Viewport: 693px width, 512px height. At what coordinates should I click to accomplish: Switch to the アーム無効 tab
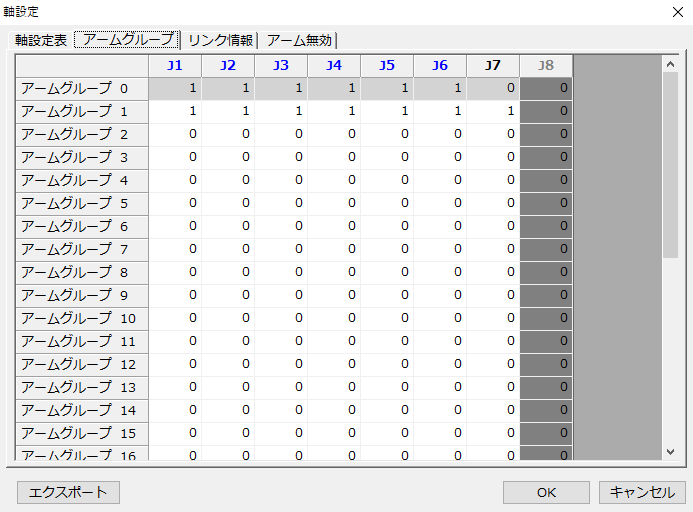[x=300, y=40]
